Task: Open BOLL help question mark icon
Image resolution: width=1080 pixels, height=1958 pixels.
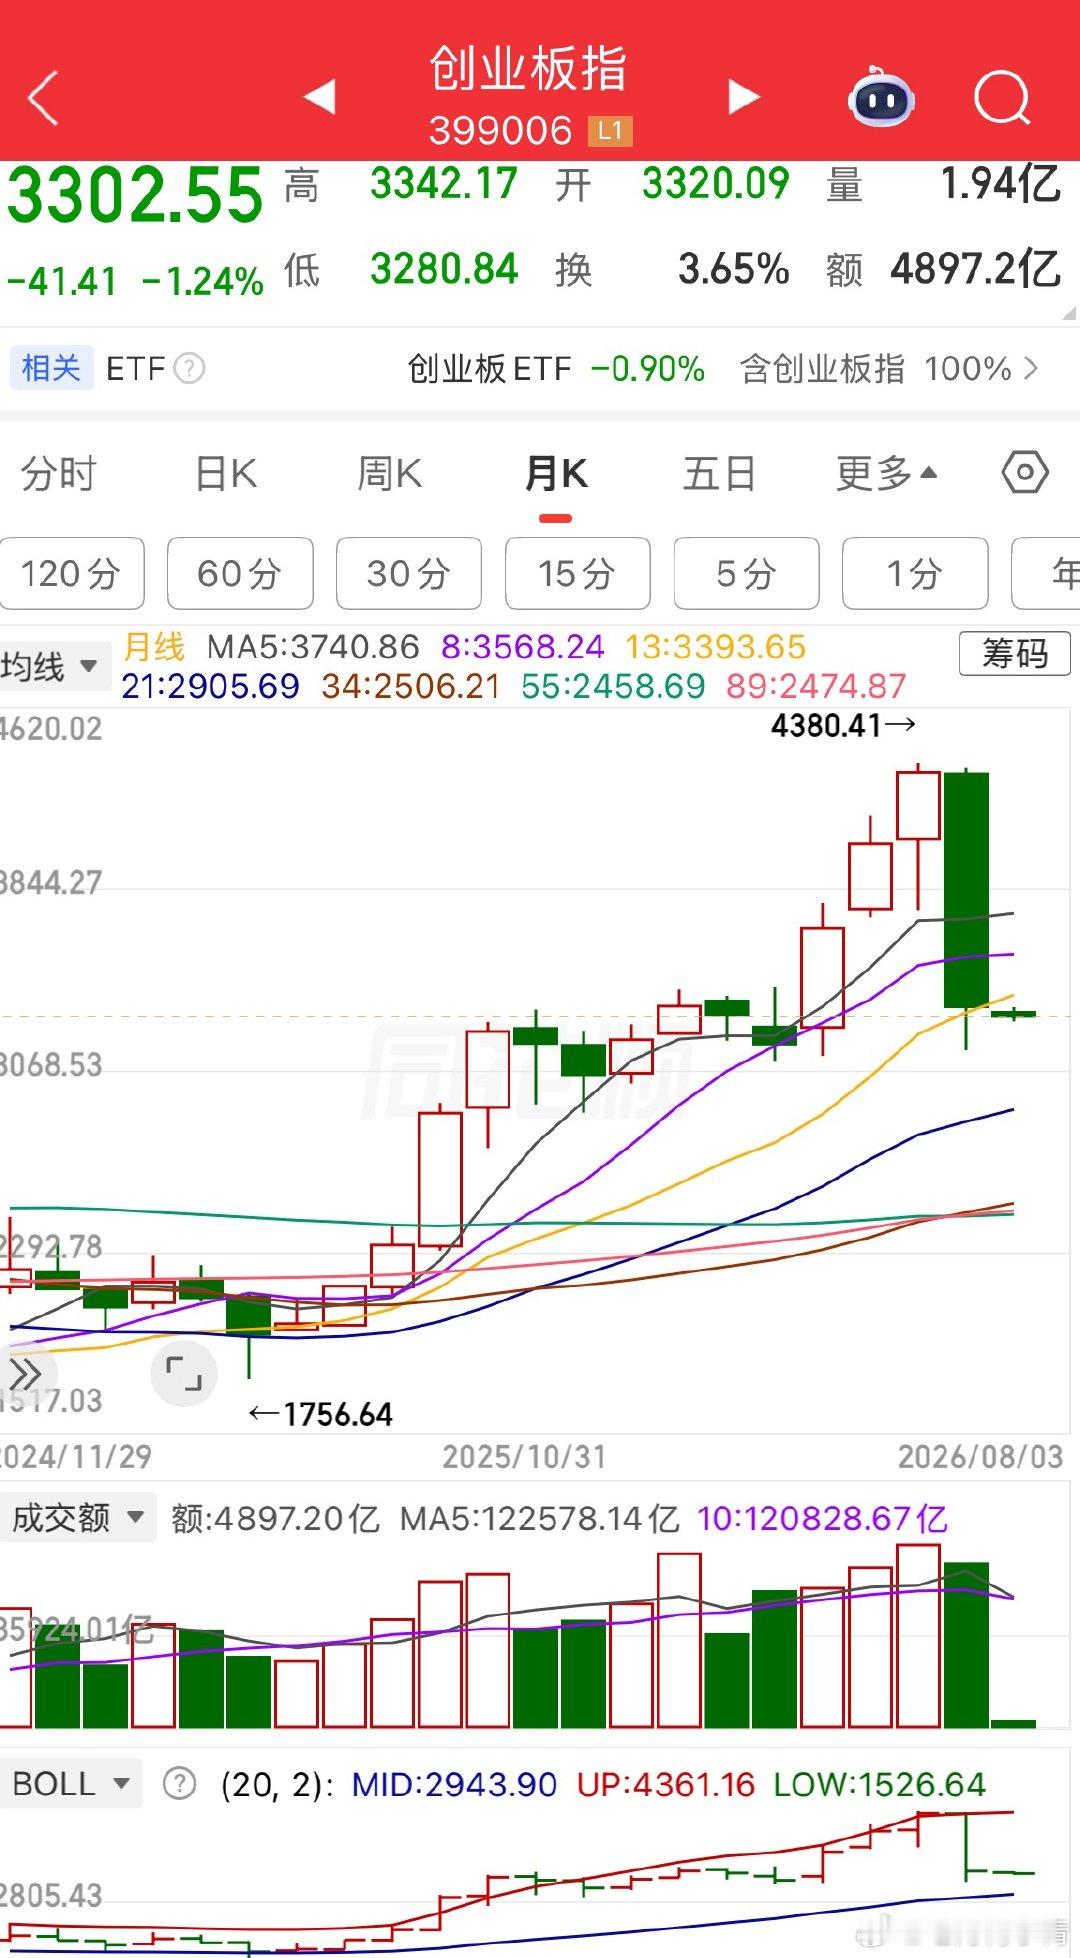Action: click(179, 1784)
